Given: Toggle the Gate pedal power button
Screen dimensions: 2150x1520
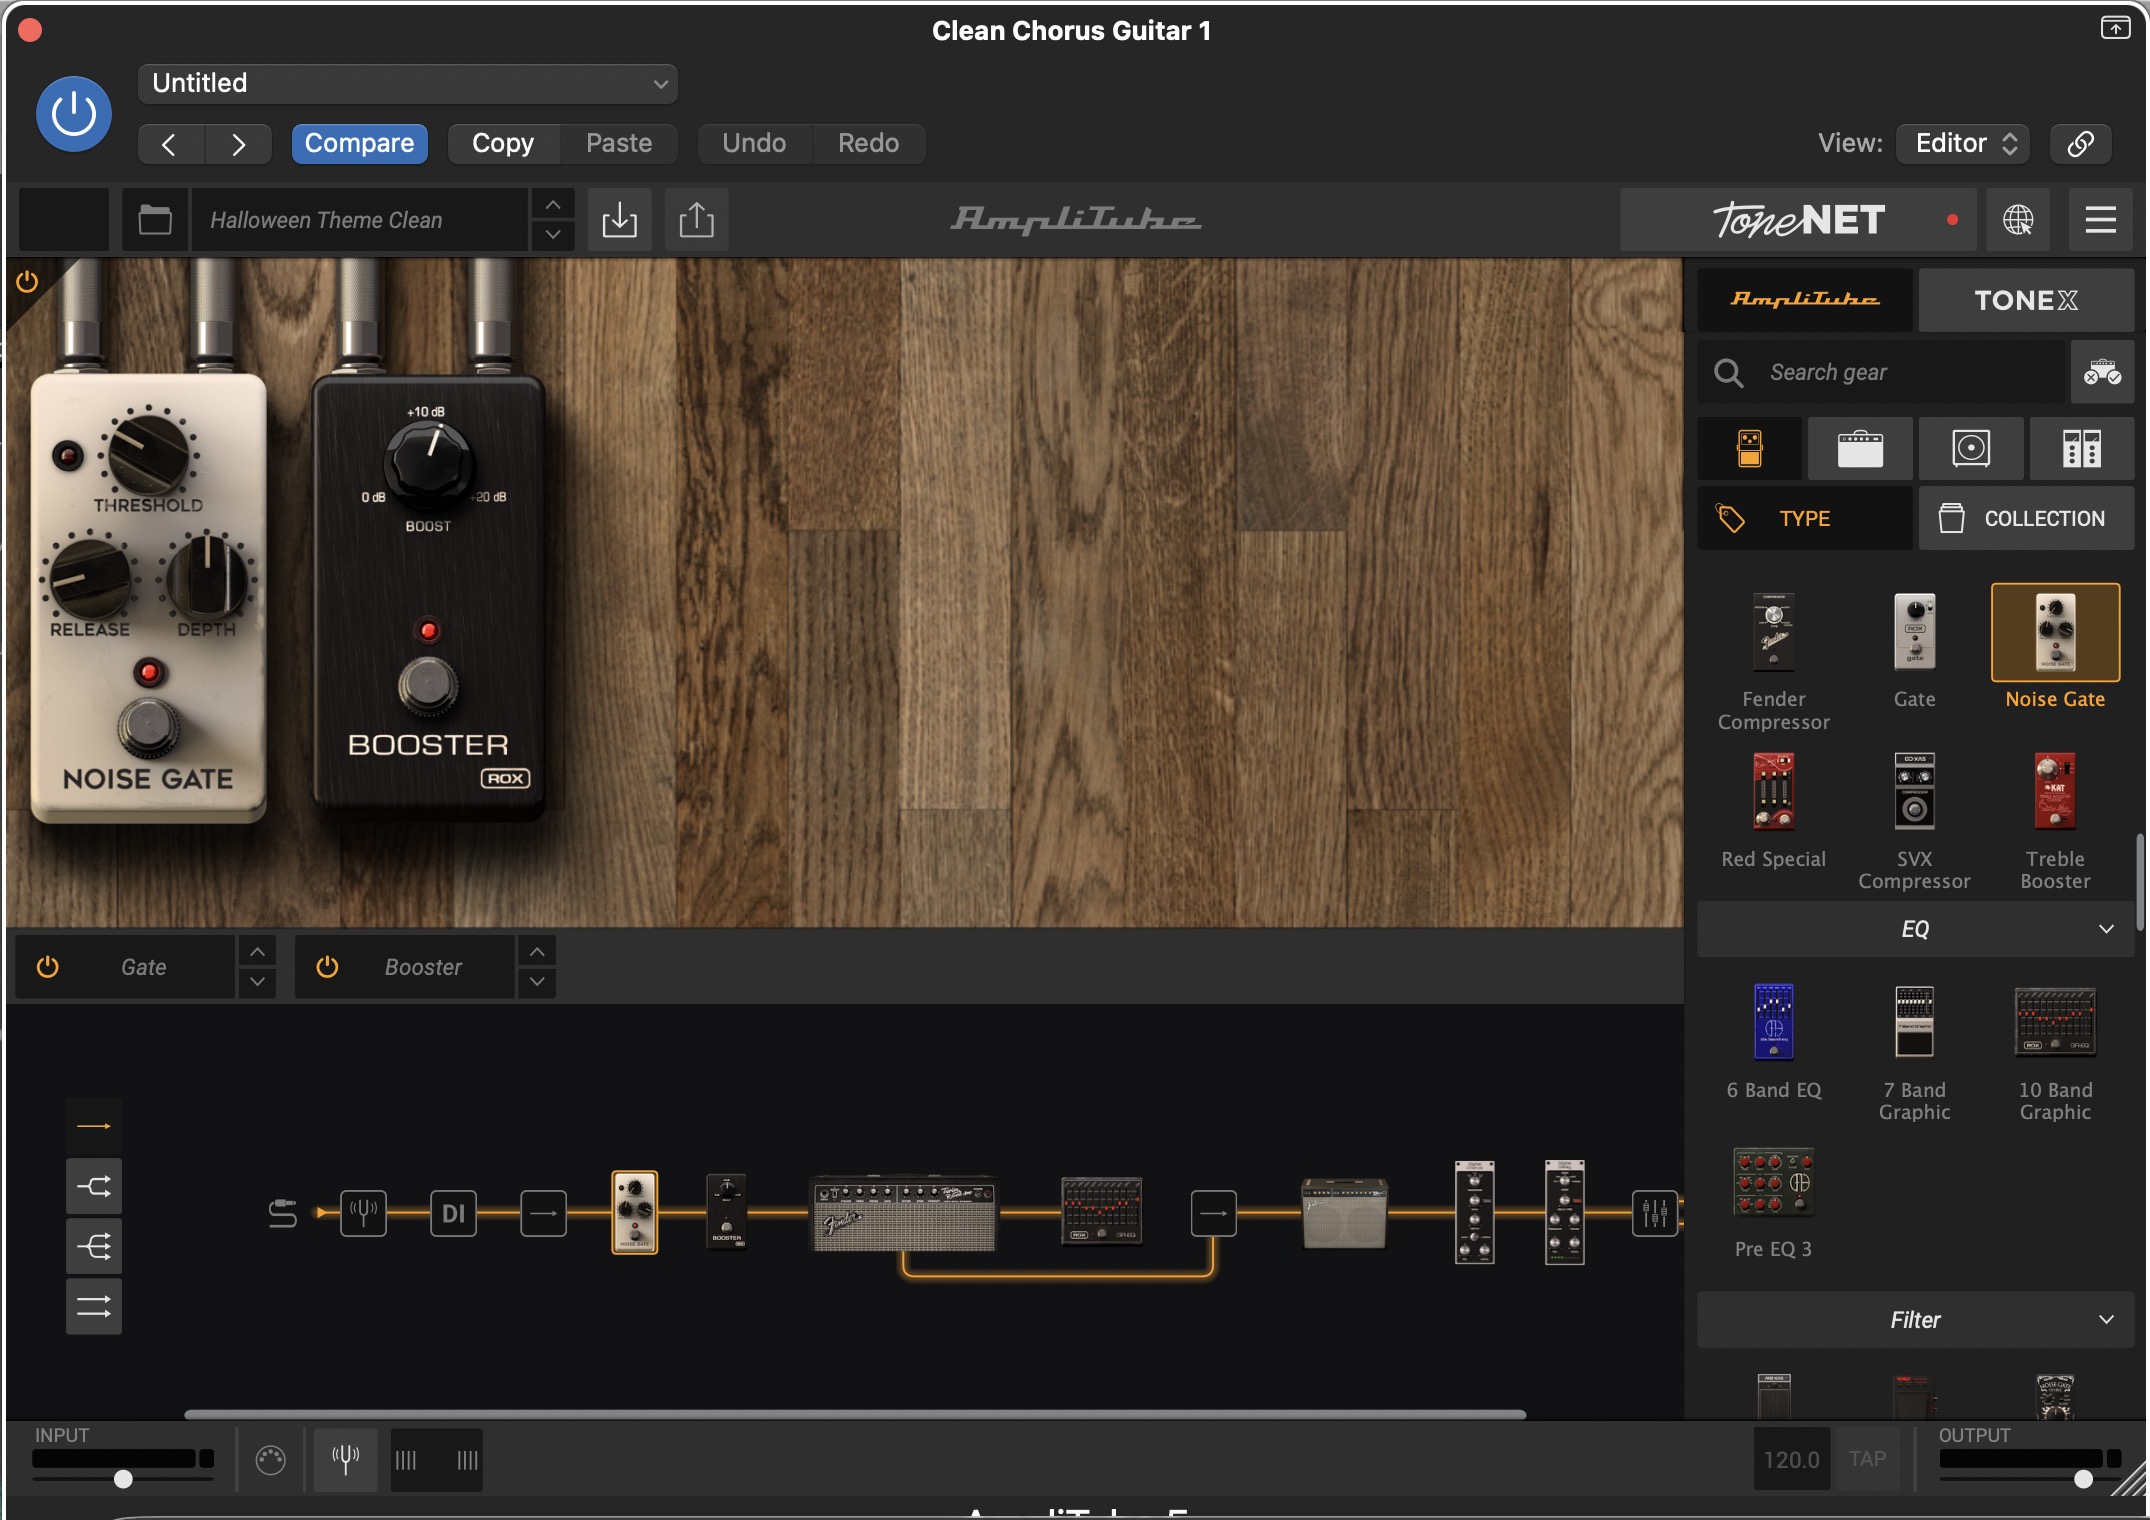Looking at the screenshot, I should point(48,967).
